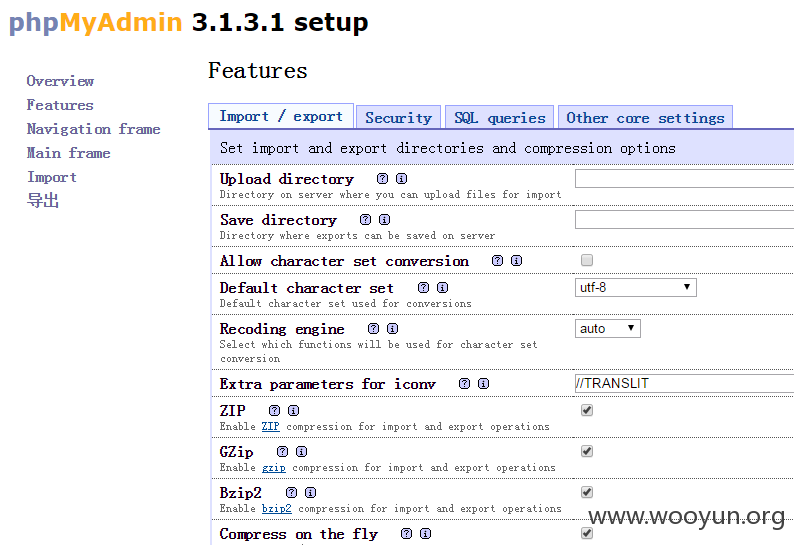794x545 pixels.
Task: Uncheck the Bzip2 compression checkbox
Action: tap(587, 492)
